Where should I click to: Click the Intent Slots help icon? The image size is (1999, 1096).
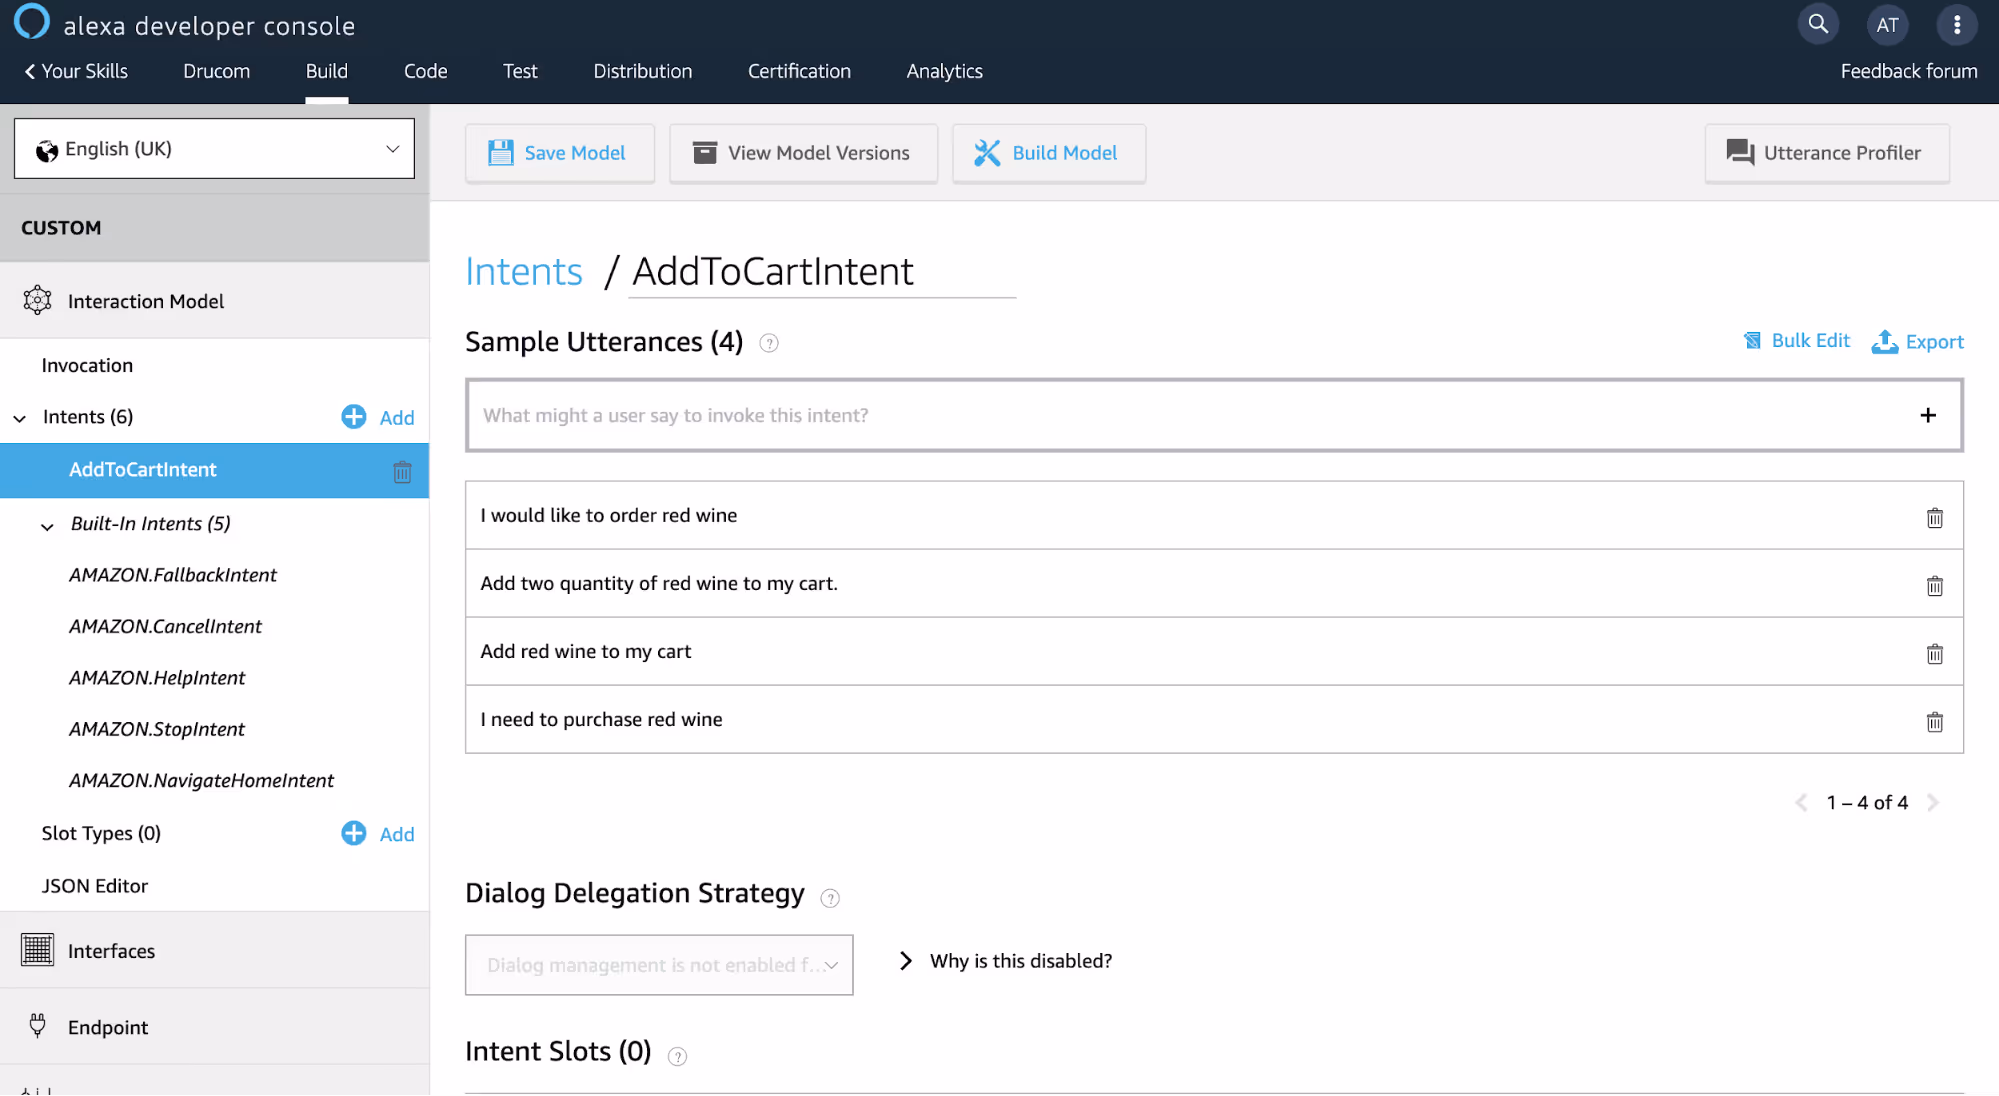(677, 1056)
